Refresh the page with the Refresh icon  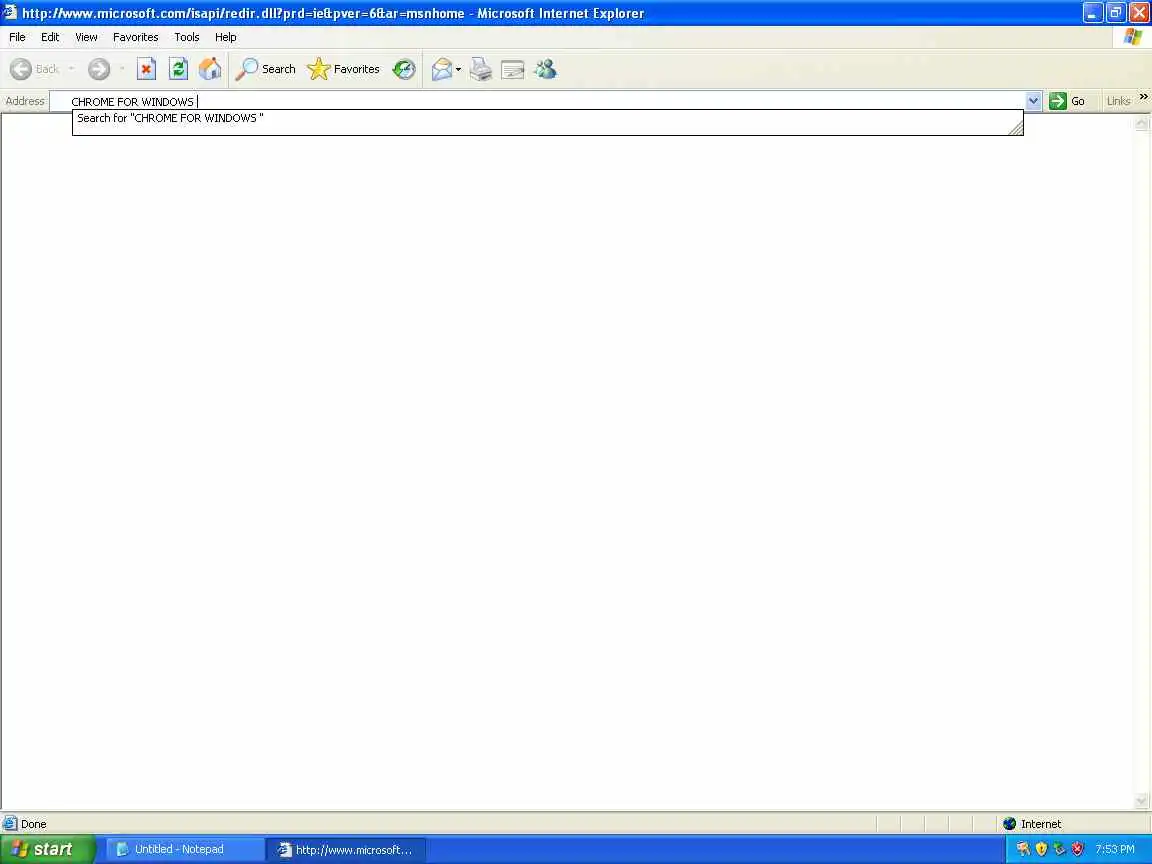coord(179,69)
